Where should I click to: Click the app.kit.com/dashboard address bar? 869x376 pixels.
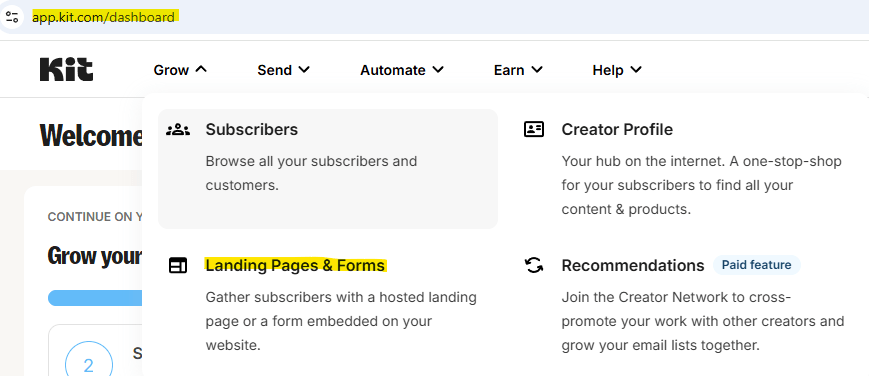pyautogui.click(x=103, y=17)
